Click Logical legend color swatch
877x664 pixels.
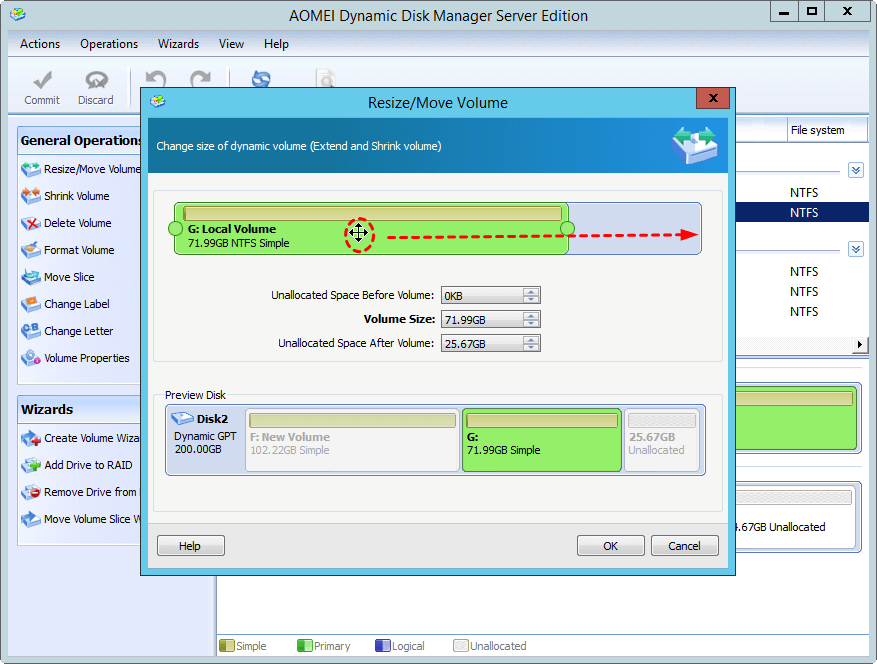click(x=383, y=646)
